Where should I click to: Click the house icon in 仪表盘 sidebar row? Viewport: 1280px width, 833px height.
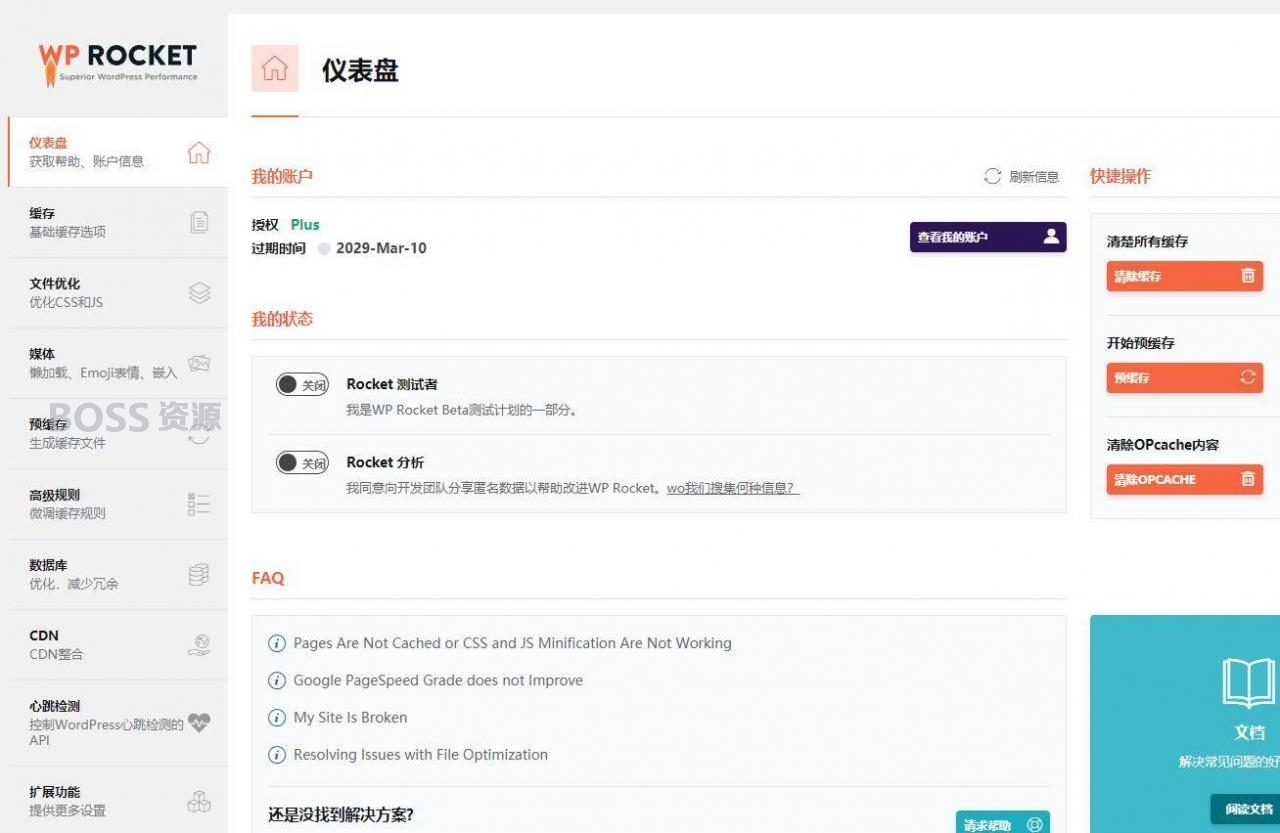[x=199, y=152]
